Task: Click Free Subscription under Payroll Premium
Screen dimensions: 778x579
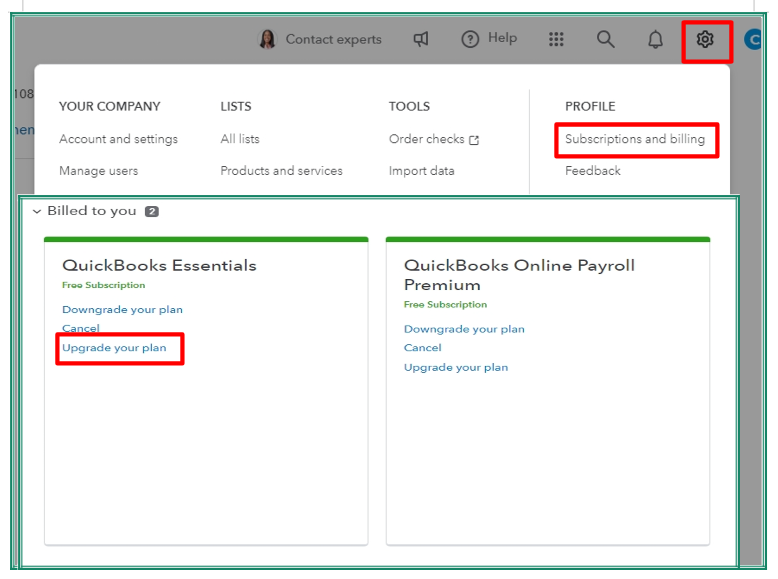Action: pos(445,305)
